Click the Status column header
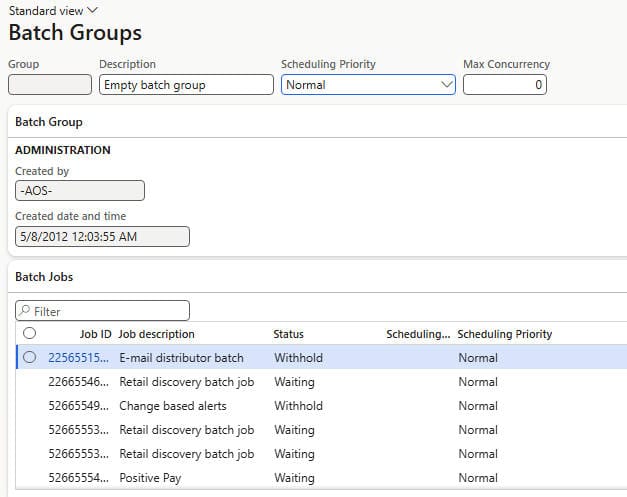The width and height of the screenshot is (627, 497). (288, 334)
